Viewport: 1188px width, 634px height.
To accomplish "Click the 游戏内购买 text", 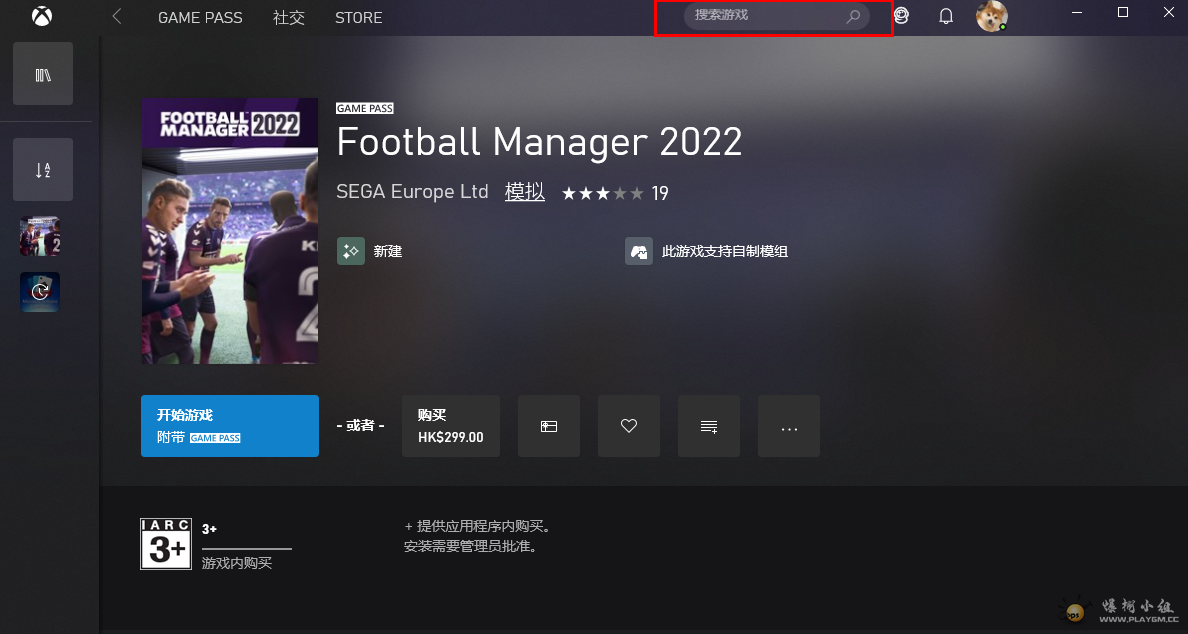I will pos(237,563).
